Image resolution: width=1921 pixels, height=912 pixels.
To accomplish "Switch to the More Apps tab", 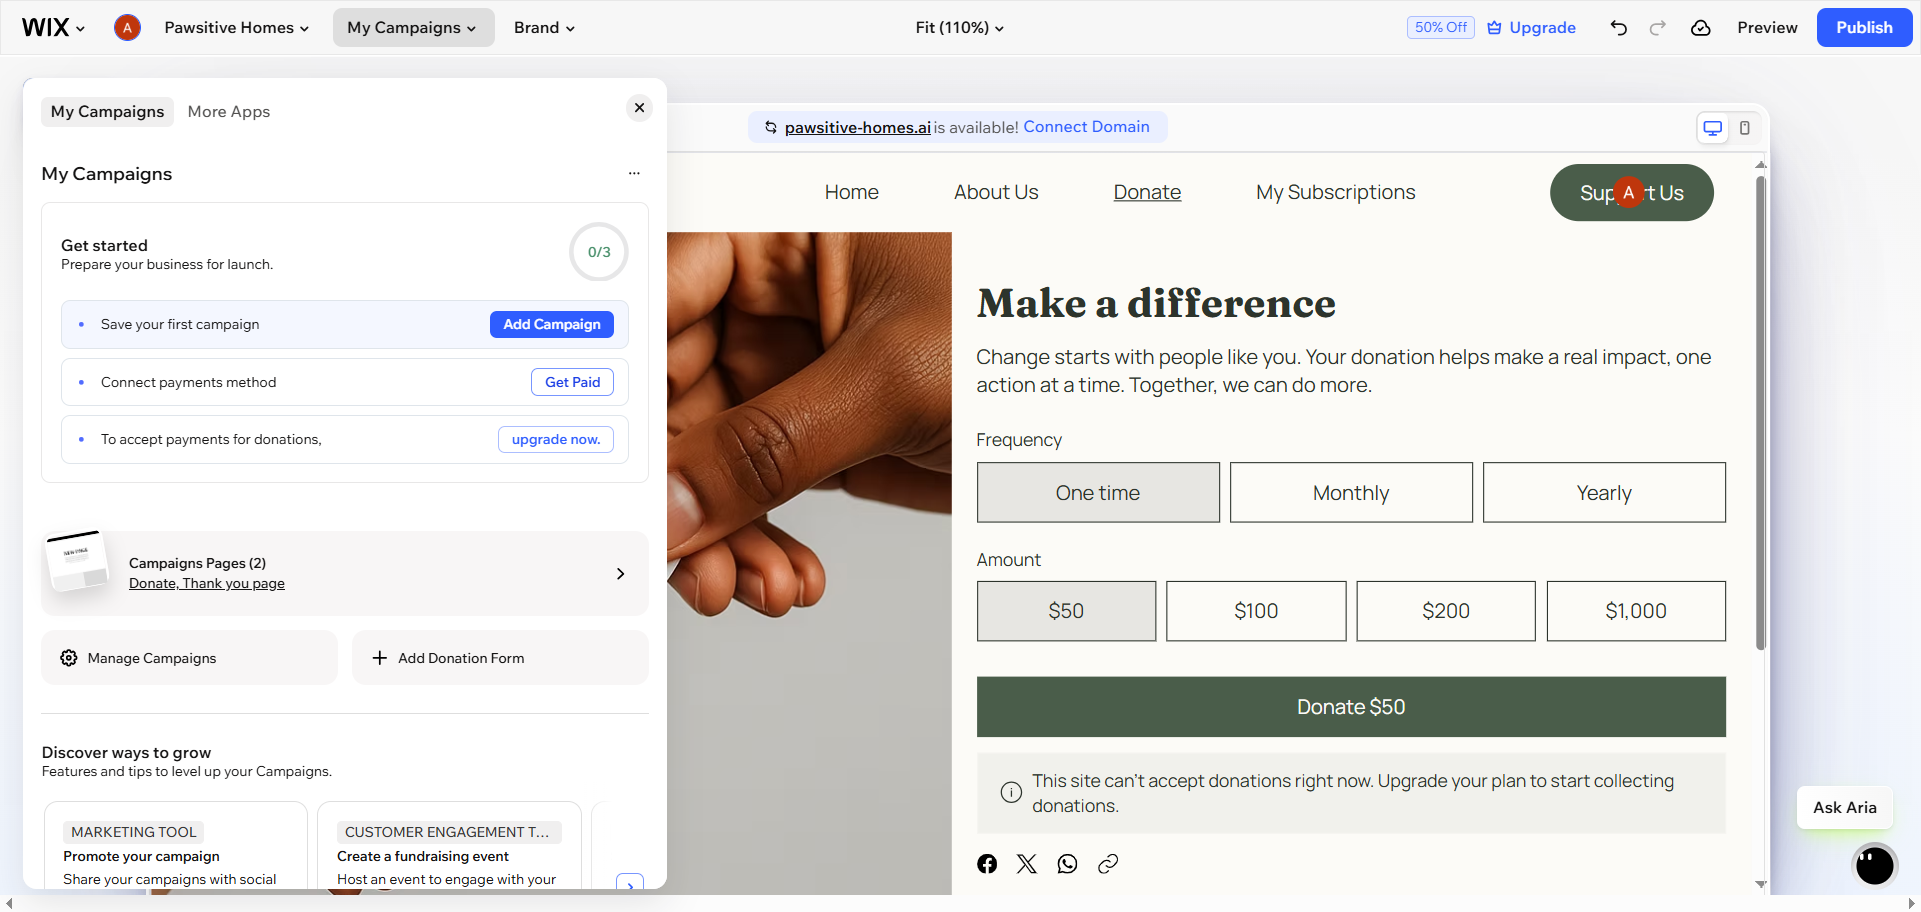I will click(x=229, y=112).
